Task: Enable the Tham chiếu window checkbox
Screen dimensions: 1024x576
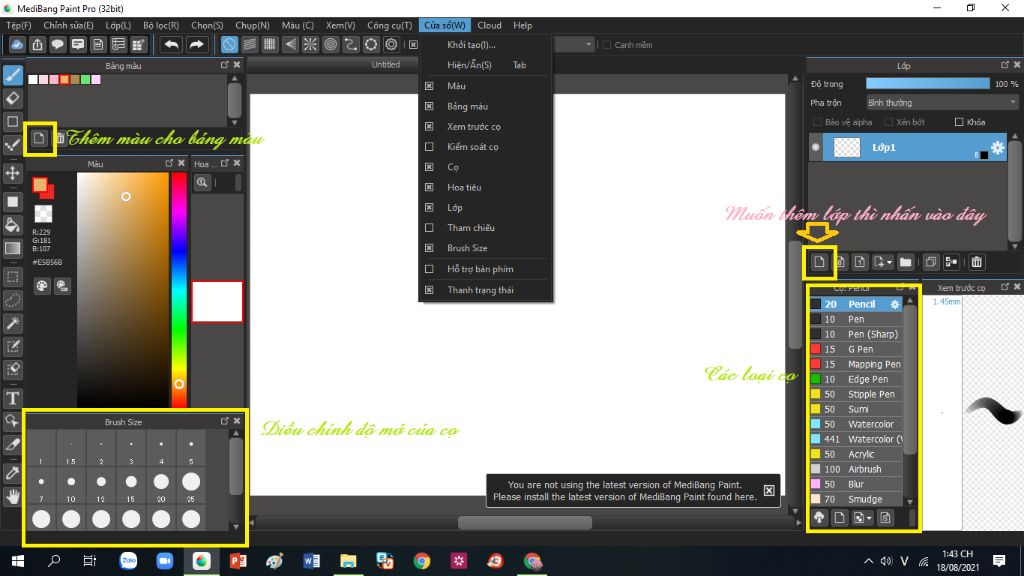Action: click(x=429, y=228)
